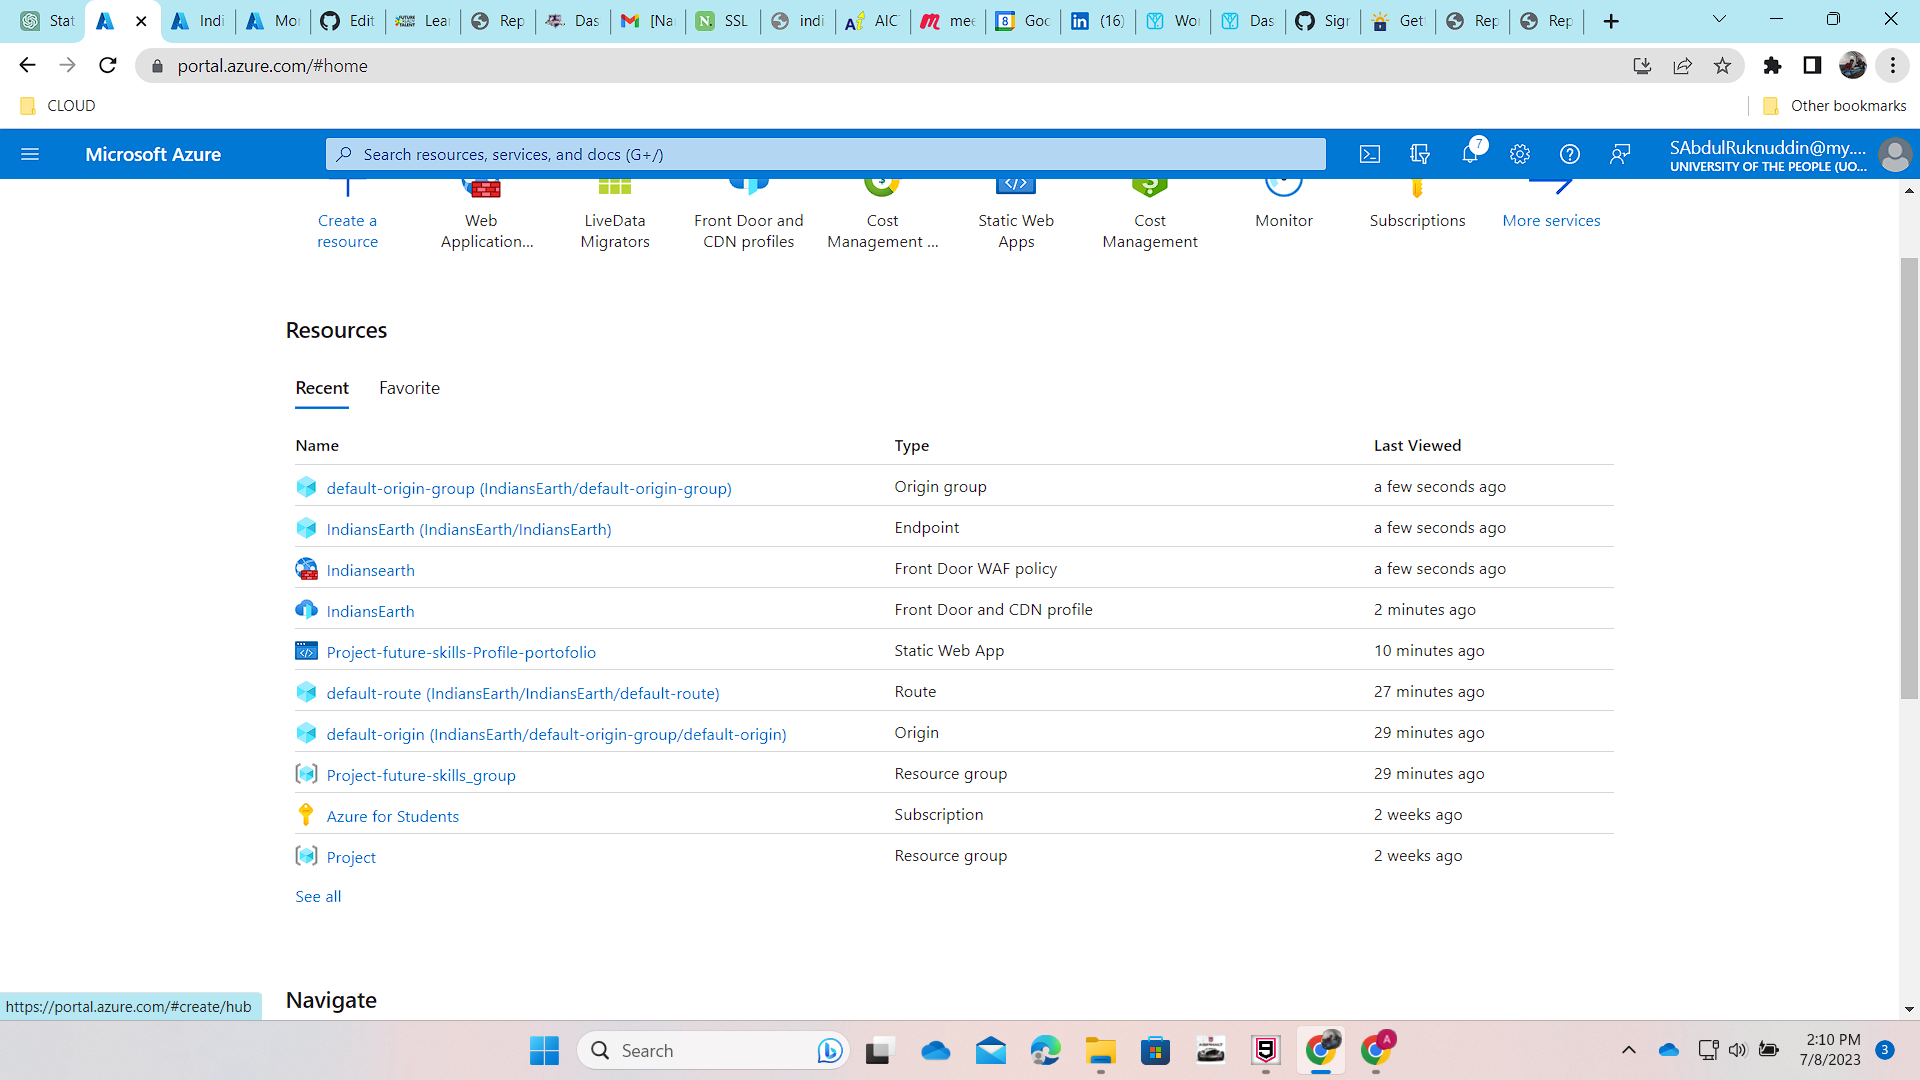Open Chrome's tab search dropdown
Screen dimensions: 1920x1080
[1719, 19]
